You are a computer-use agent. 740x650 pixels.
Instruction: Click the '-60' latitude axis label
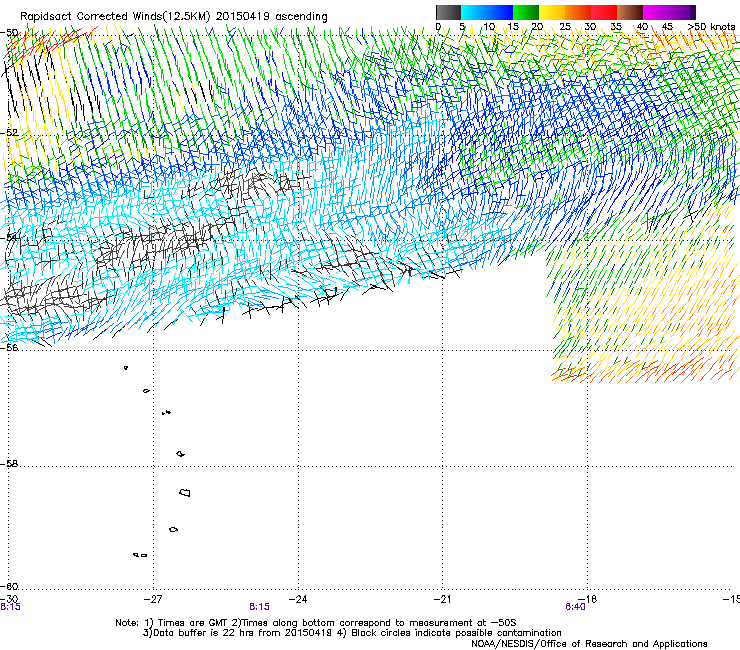9,586
